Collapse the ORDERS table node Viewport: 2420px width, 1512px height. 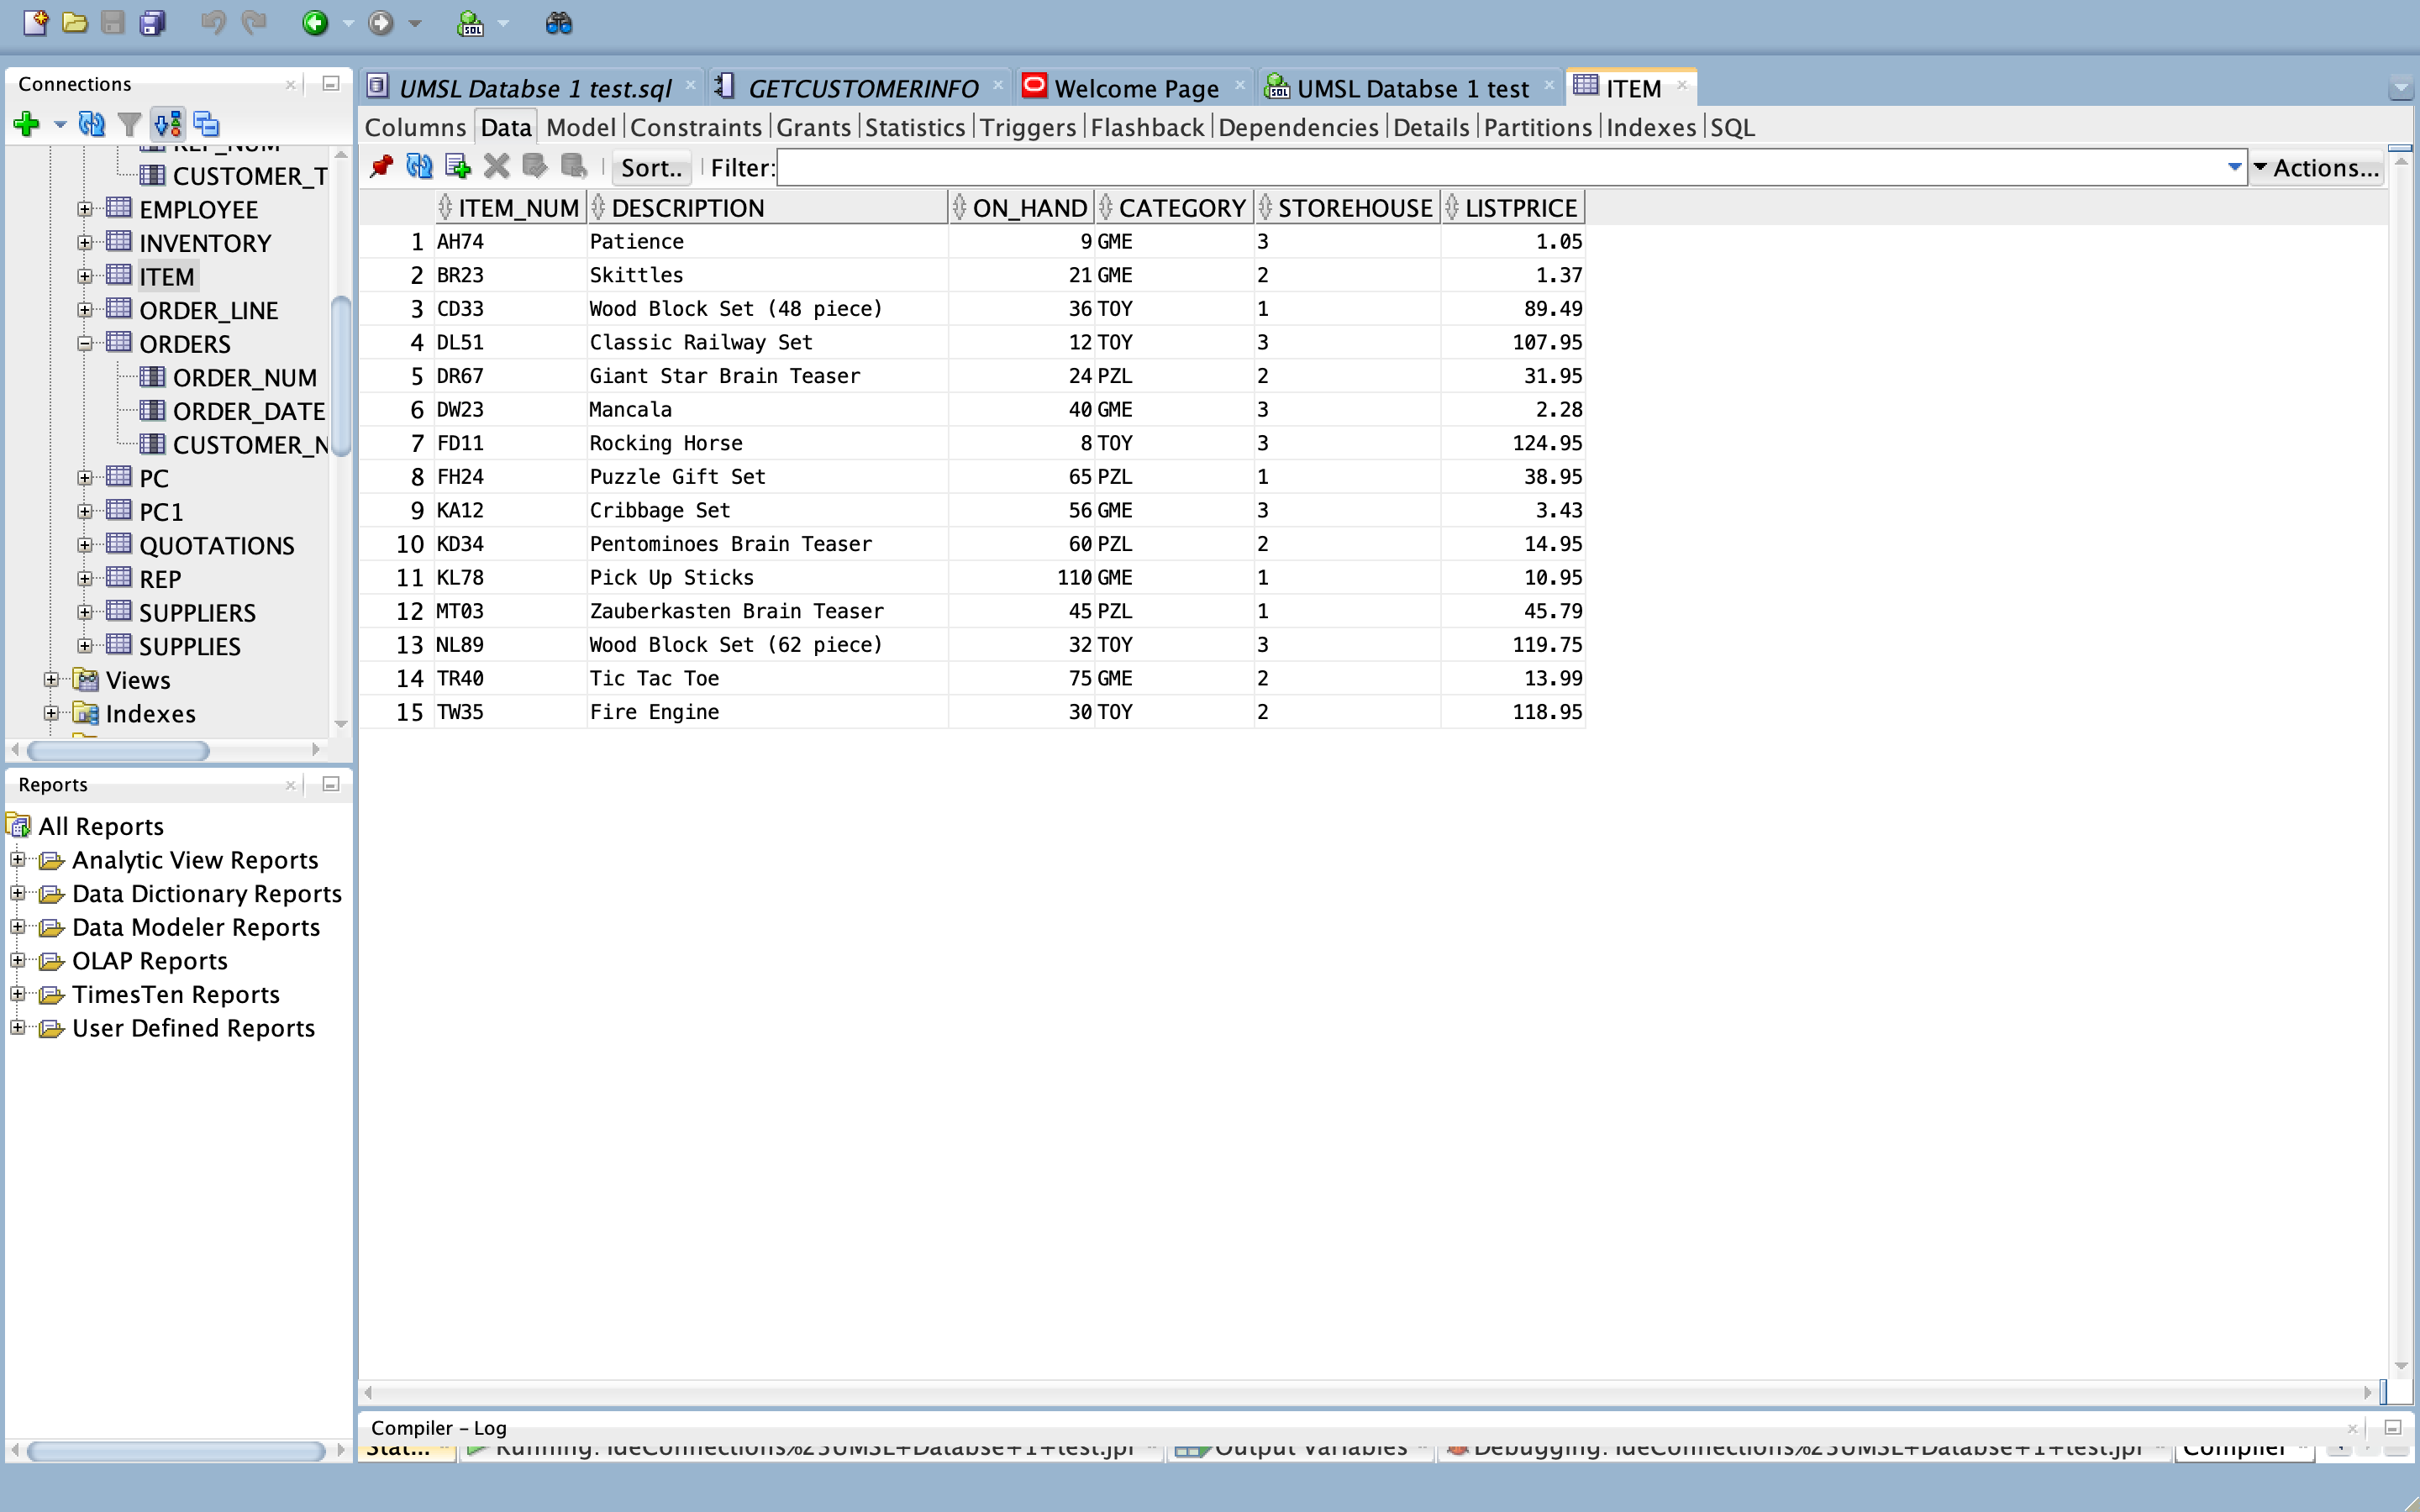tap(85, 344)
